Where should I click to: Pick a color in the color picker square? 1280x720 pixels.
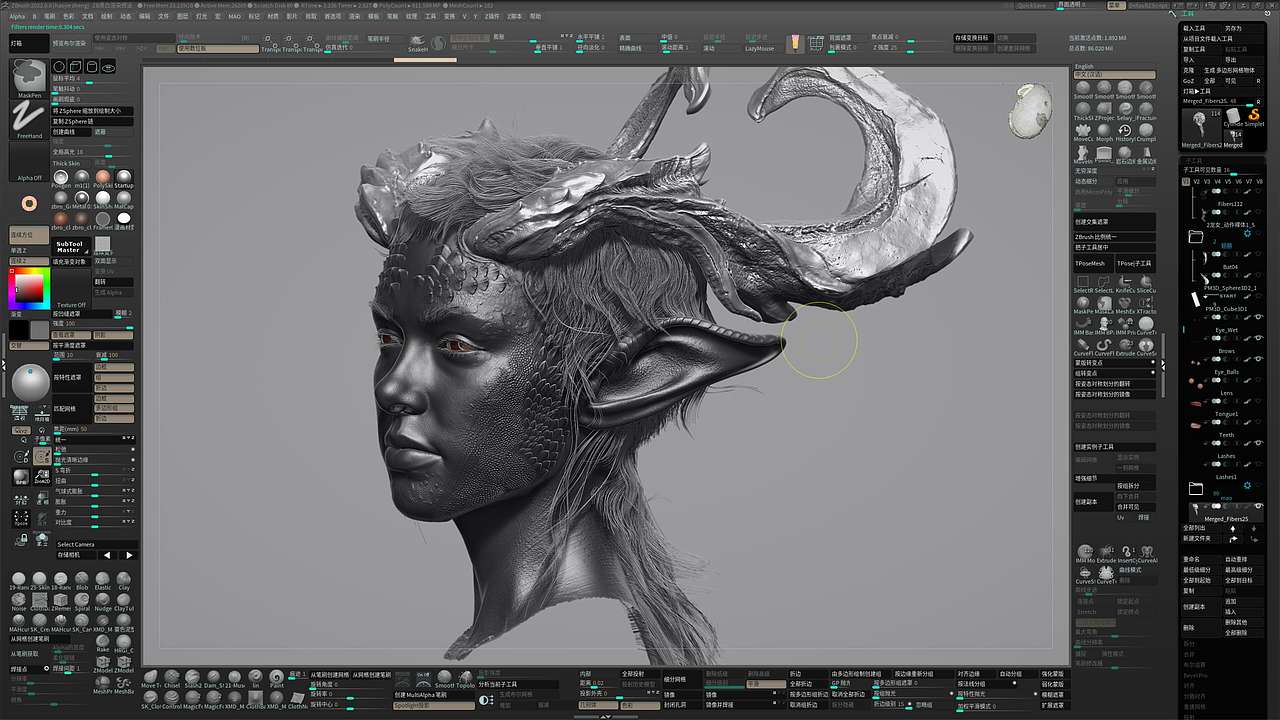coord(27,289)
